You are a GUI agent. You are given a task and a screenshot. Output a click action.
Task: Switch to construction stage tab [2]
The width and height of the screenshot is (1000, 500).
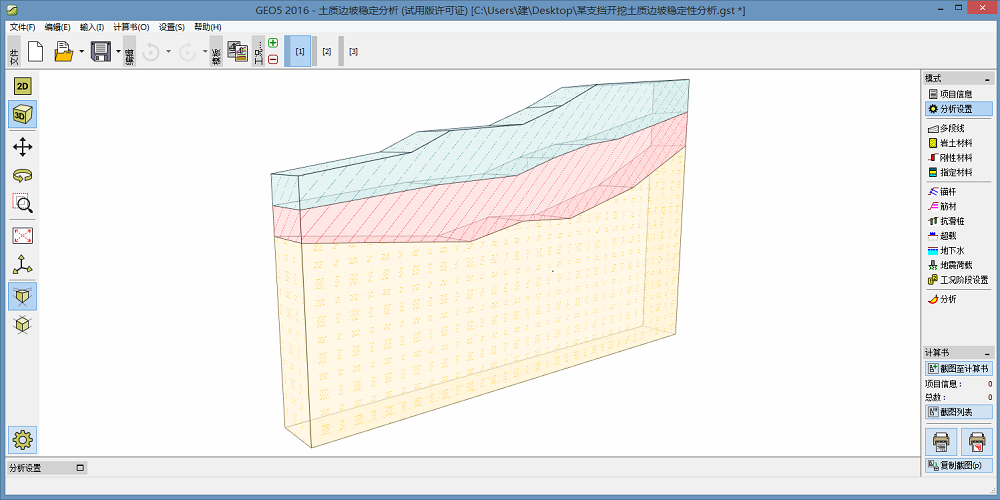pyautogui.click(x=326, y=51)
